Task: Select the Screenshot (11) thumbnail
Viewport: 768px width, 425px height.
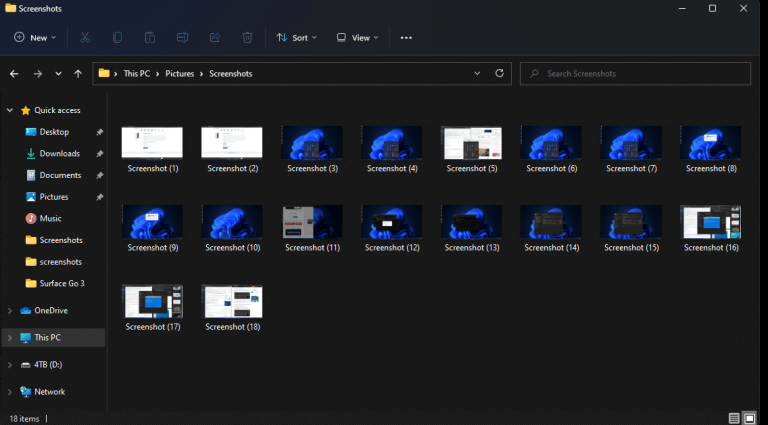Action: point(312,222)
